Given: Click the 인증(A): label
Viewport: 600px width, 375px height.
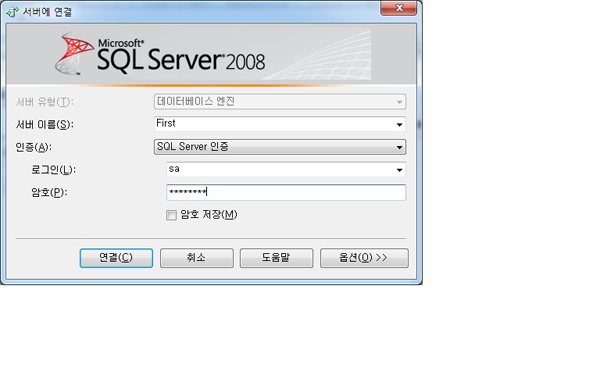Looking at the screenshot, I should pyautogui.click(x=33, y=147).
